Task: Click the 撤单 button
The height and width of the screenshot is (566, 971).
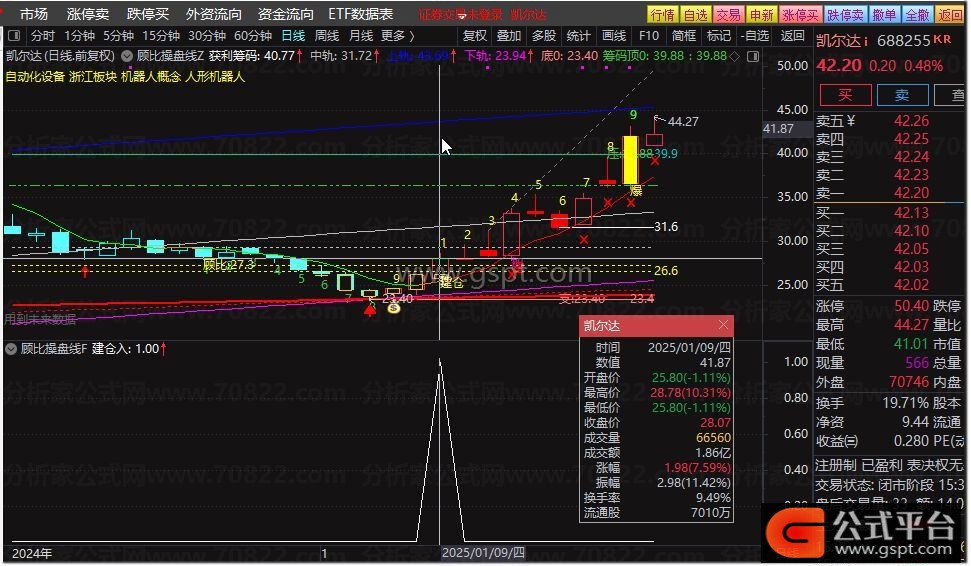Action: point(884,14)
